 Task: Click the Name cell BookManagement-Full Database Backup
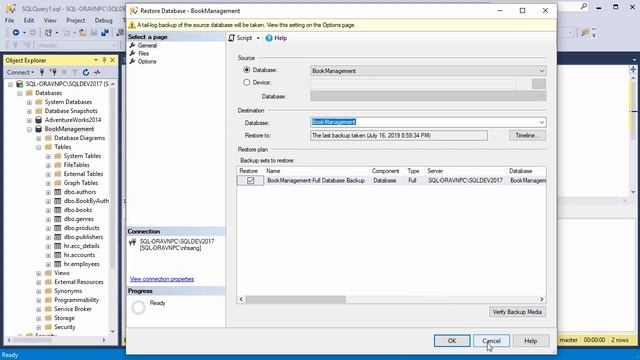point(316,180)
